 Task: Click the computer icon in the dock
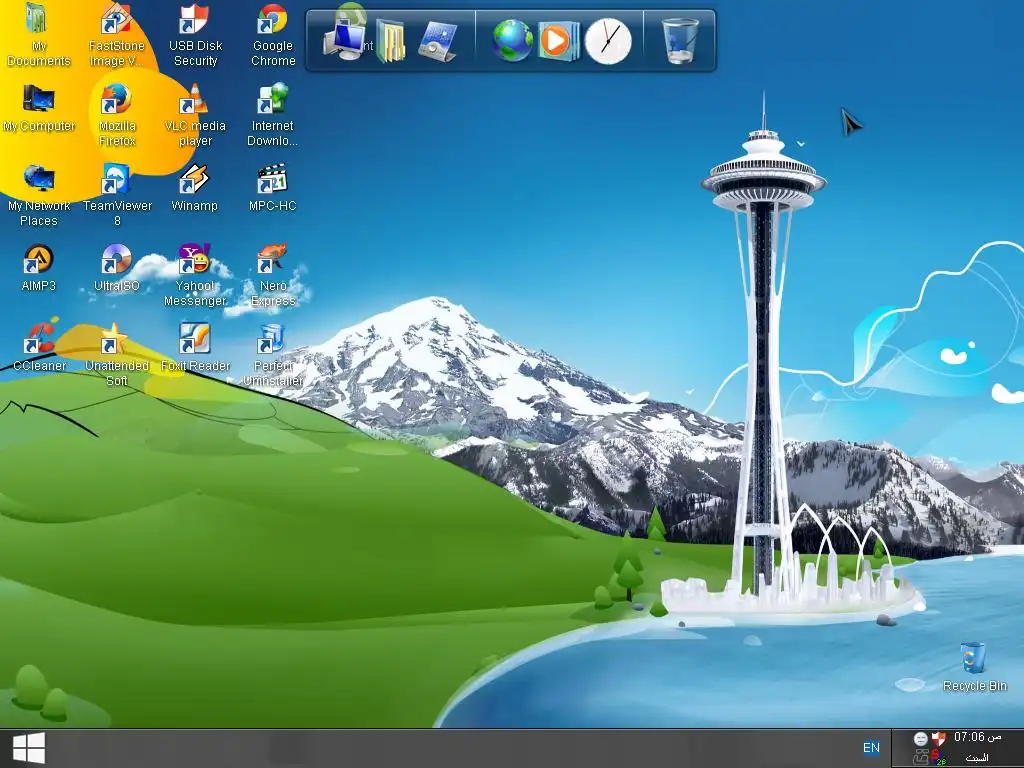tap(344, 39)
